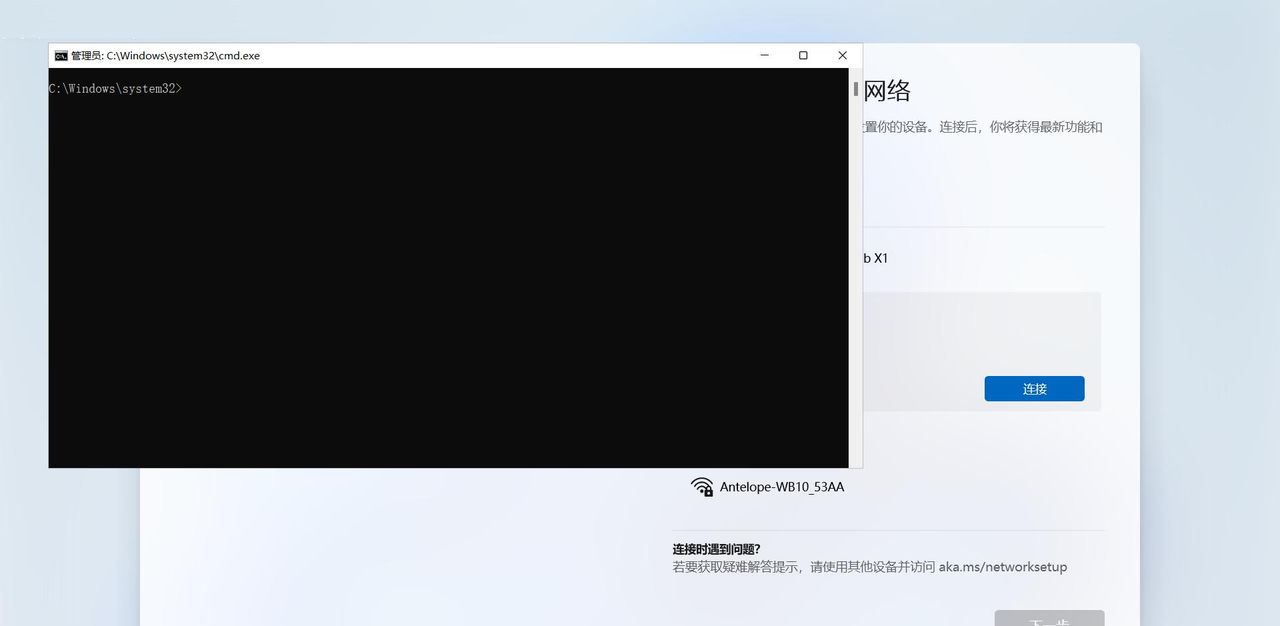Click the lock symbol on the Wi-Fi network icon
Viewport: 1280px width, 626px height.
click(708, 491)
